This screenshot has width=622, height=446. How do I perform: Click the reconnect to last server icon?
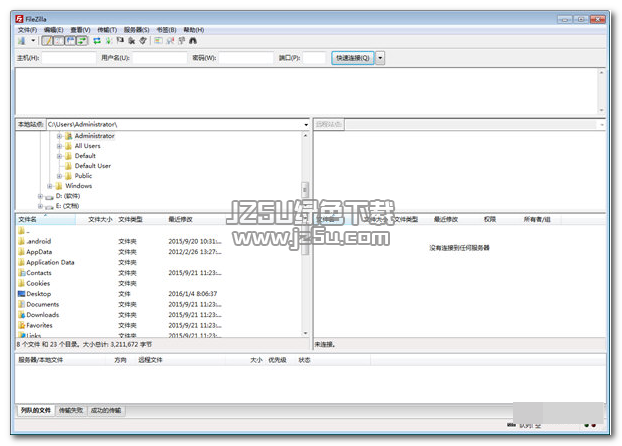click(x=143, y=40)
